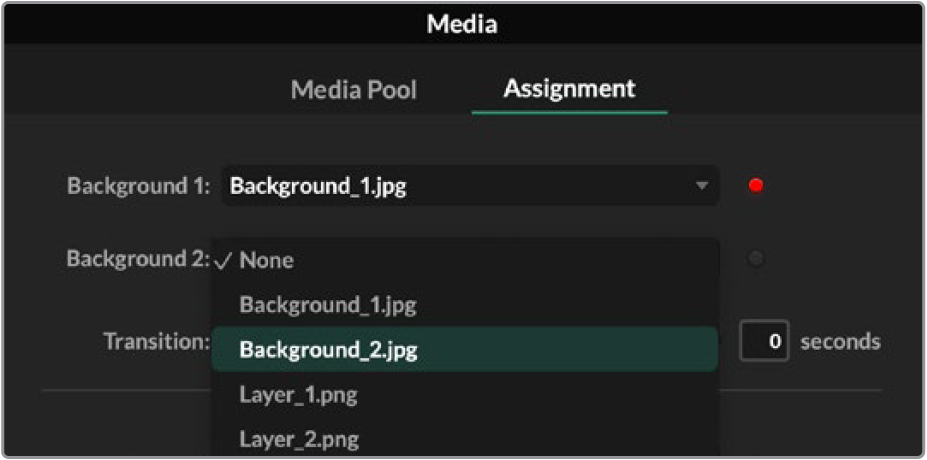Click the gray indicator beside Background 2
Viewport: 927px width, 460px height.
coord(756,260)
